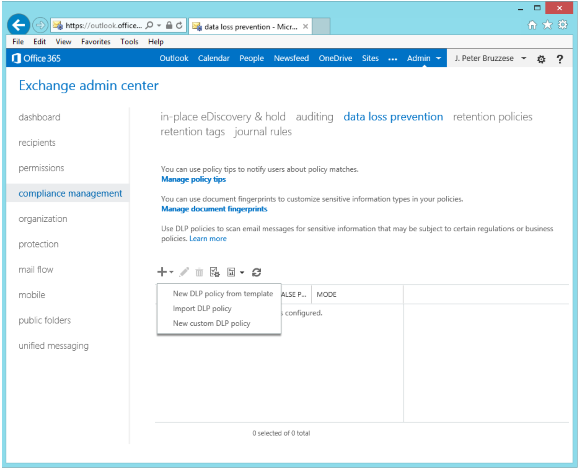
Task: Click the browser forward arrow button
Action: (x=40, y=25)
